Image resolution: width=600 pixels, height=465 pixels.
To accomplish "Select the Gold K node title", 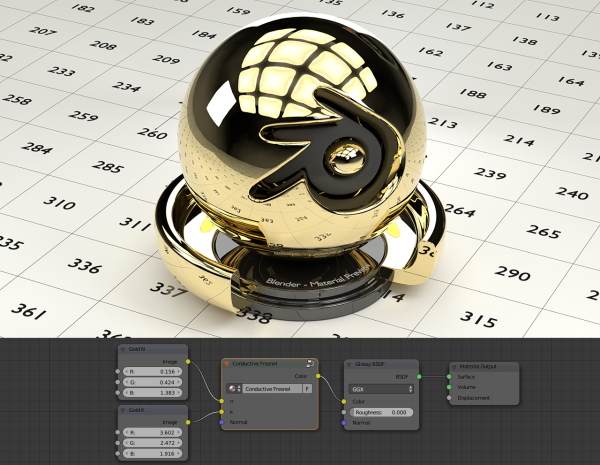I will [x=137, y=410].
